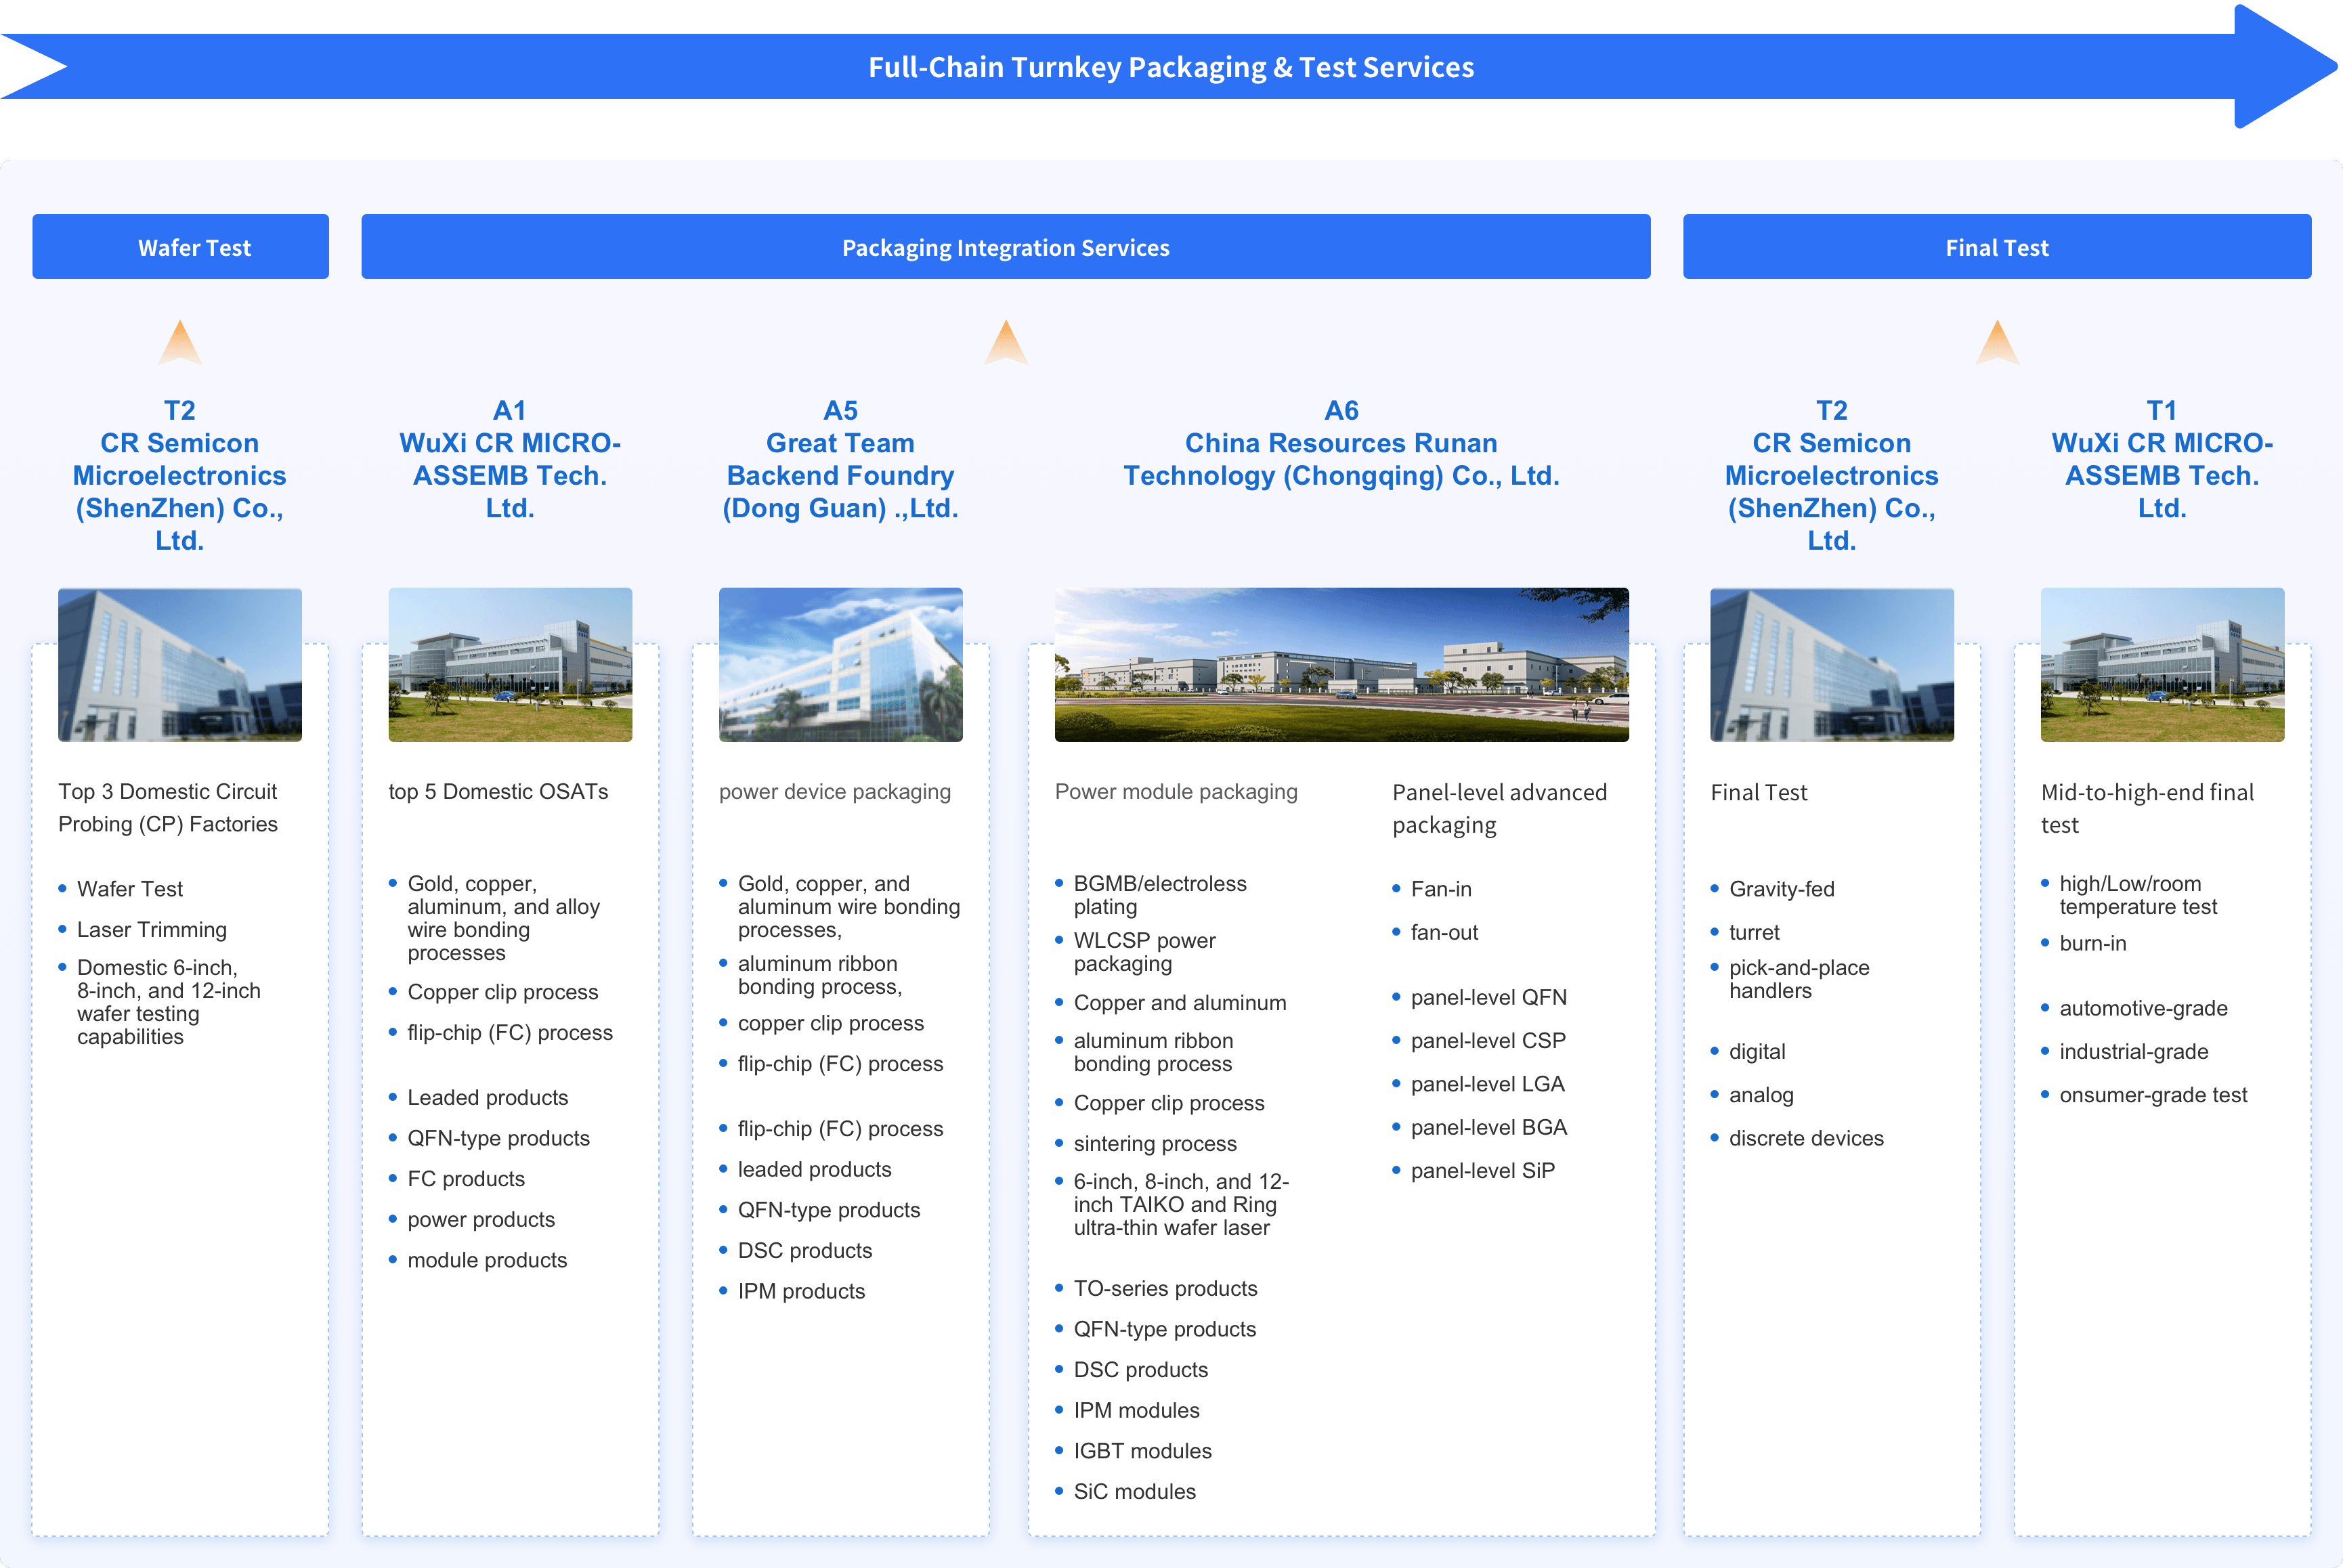Click the 'analog' bullet
This screenshot has height=1568, width=2343.
pyautogui.click(x=1761, y=1095)
